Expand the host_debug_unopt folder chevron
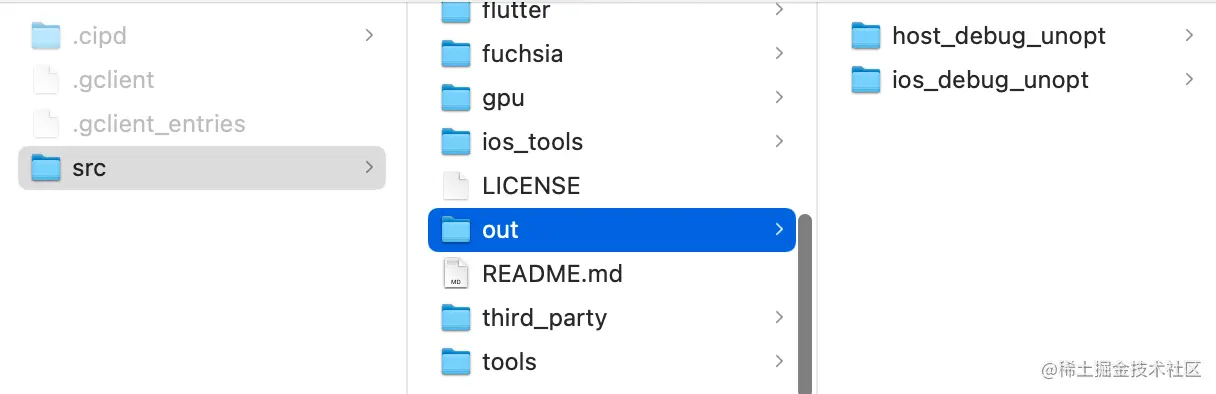The height and width of the screenshot is (394, 1216). coord(1189,36)
